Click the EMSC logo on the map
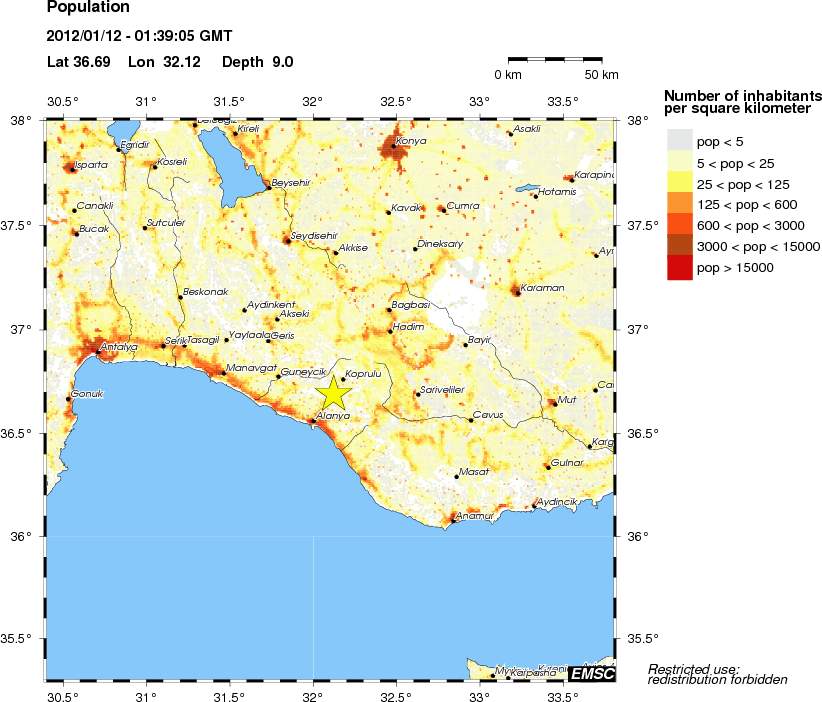 [x=591, y=673]
